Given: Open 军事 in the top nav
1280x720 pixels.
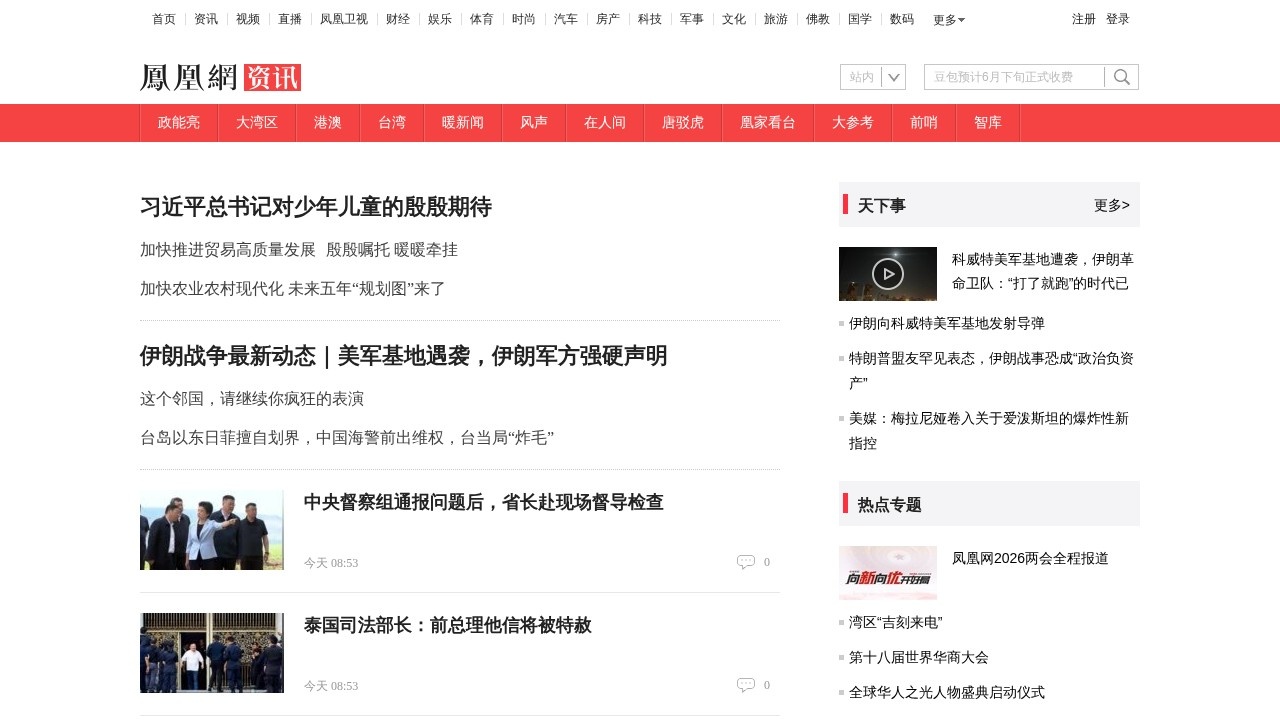Looking at the screenshot, I should 692,19.
